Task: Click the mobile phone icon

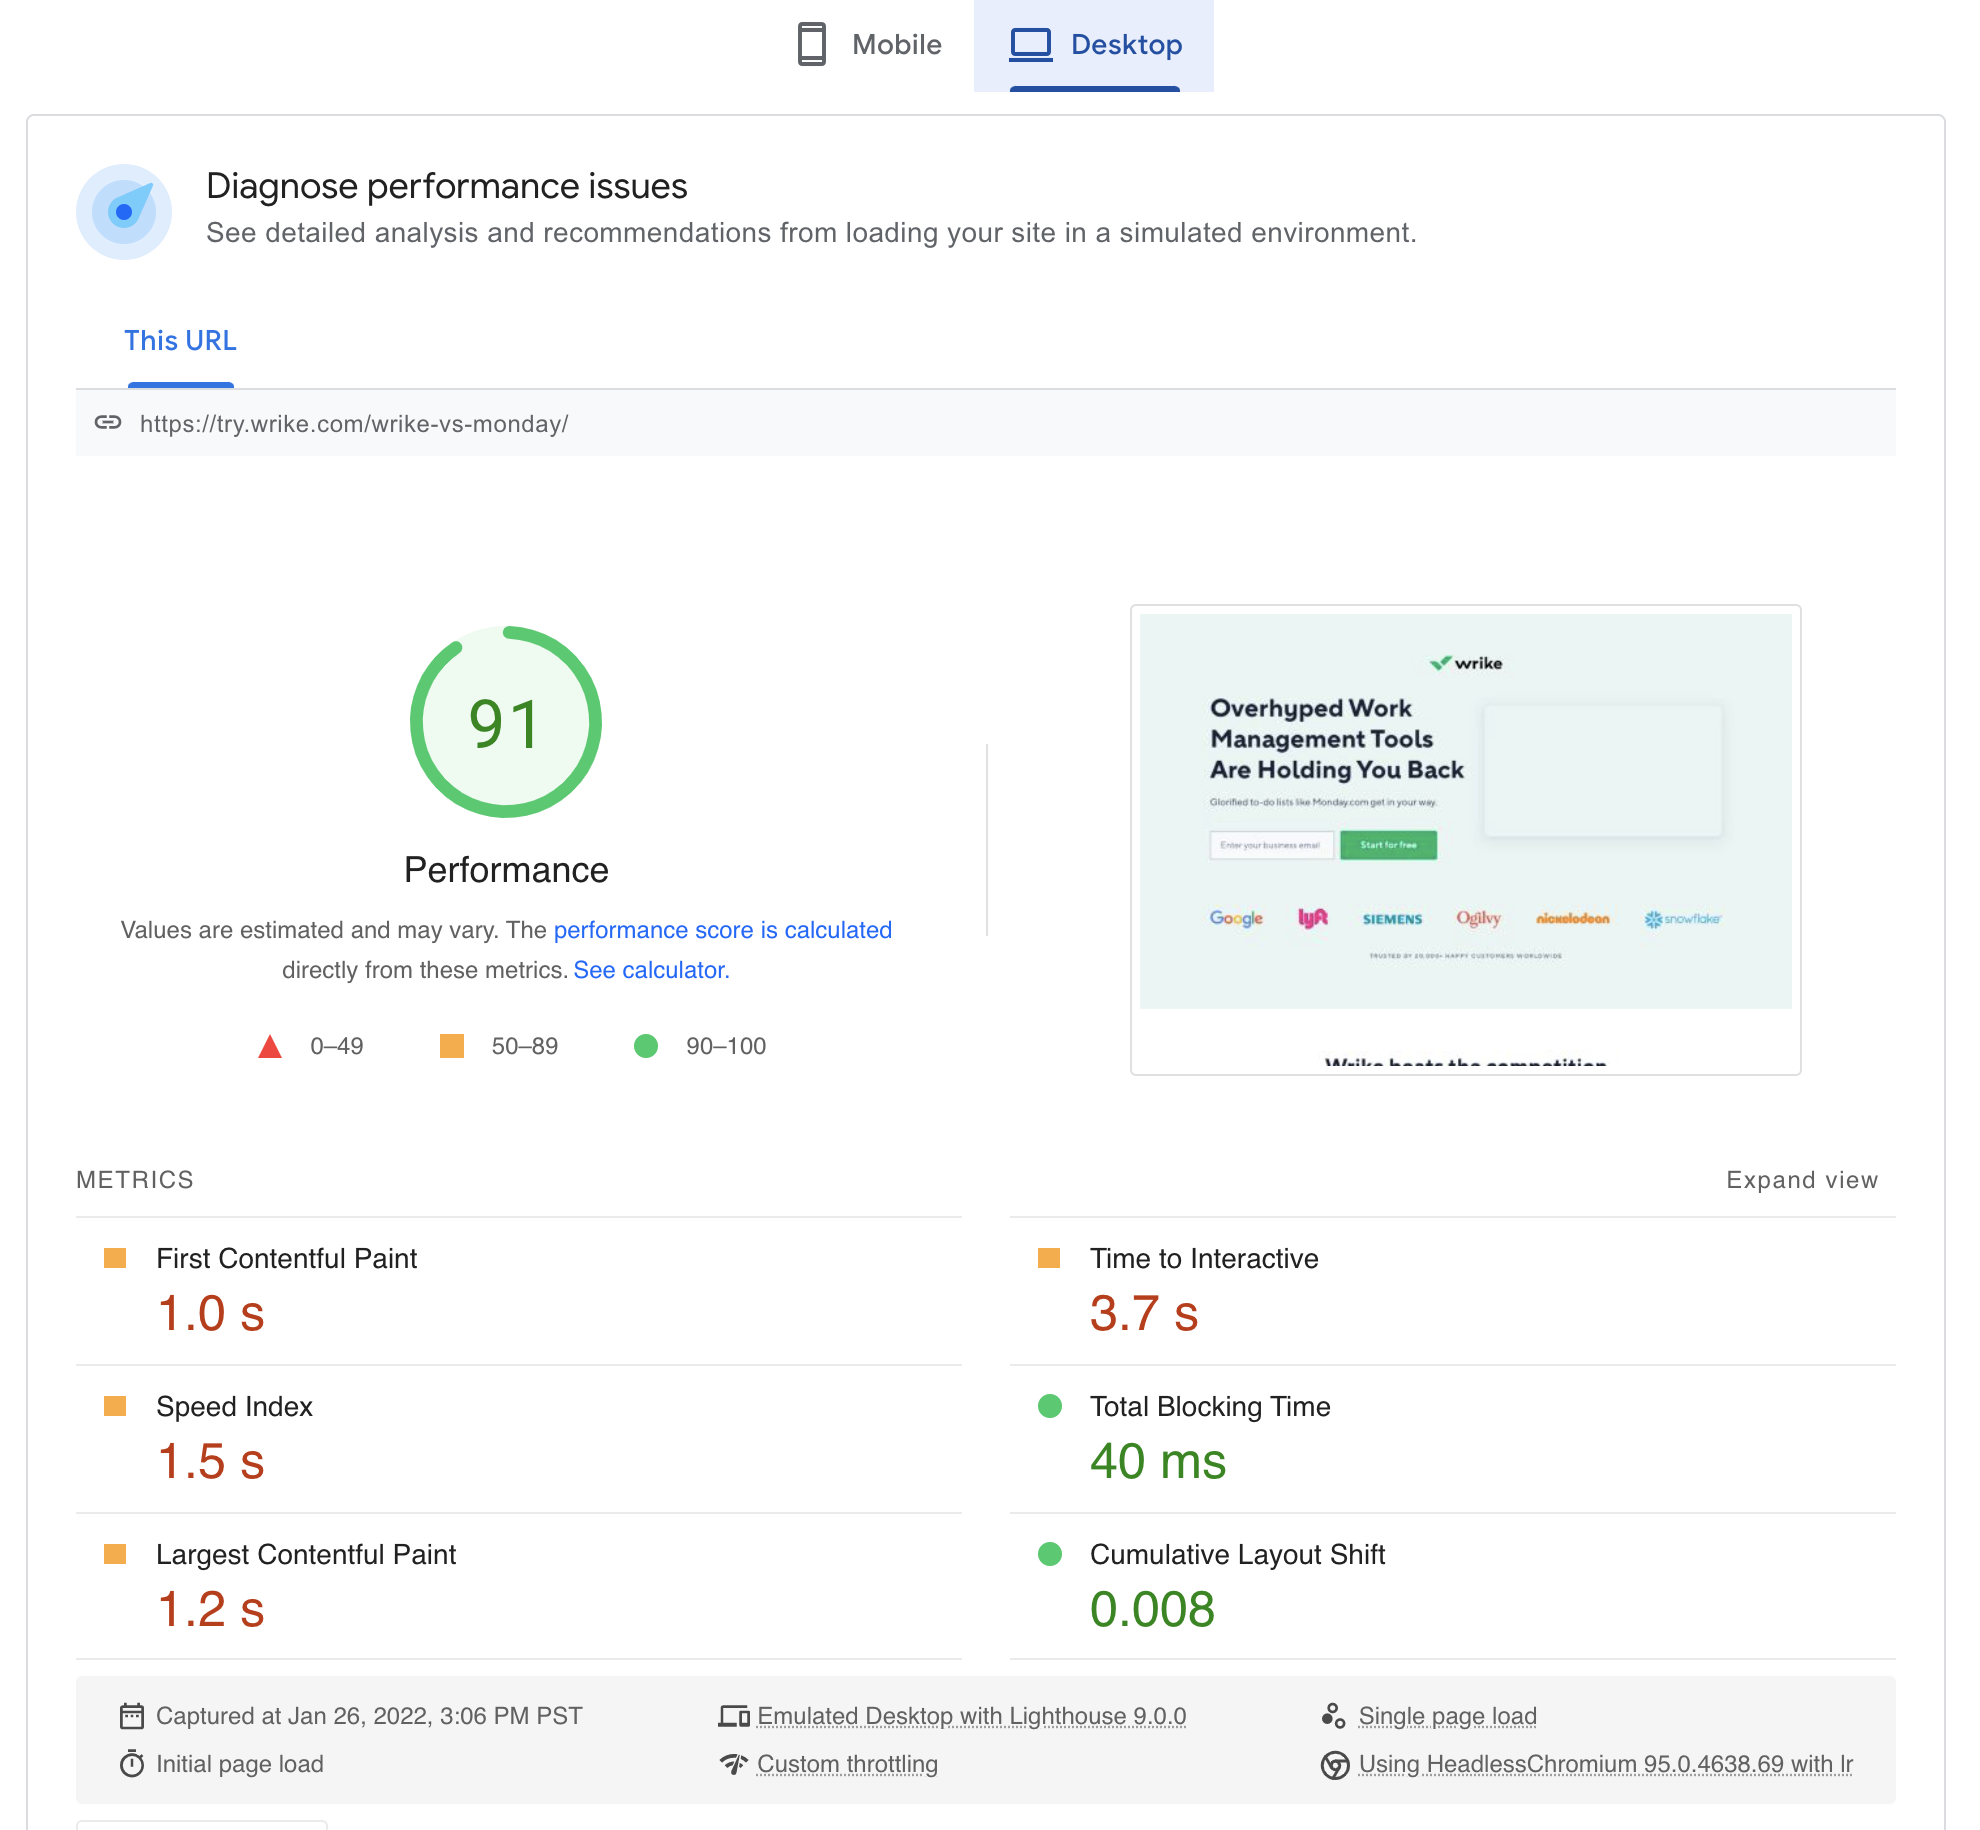Action: tap(812, 45)
